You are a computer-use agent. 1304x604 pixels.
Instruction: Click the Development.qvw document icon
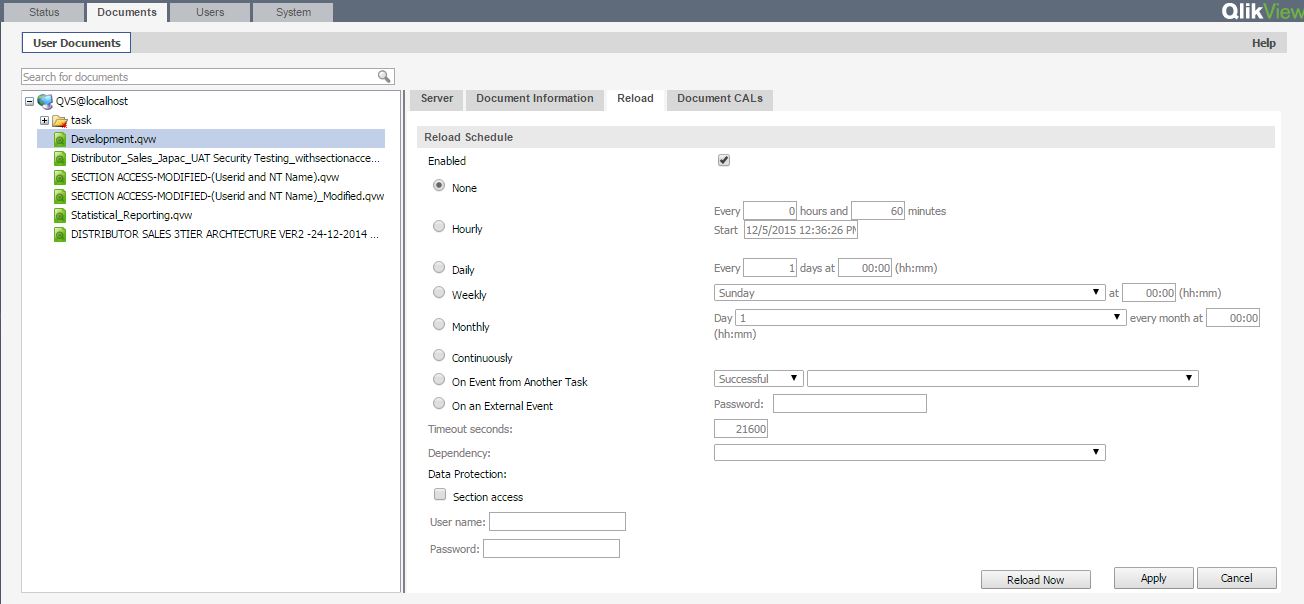[x=60, y=139]
